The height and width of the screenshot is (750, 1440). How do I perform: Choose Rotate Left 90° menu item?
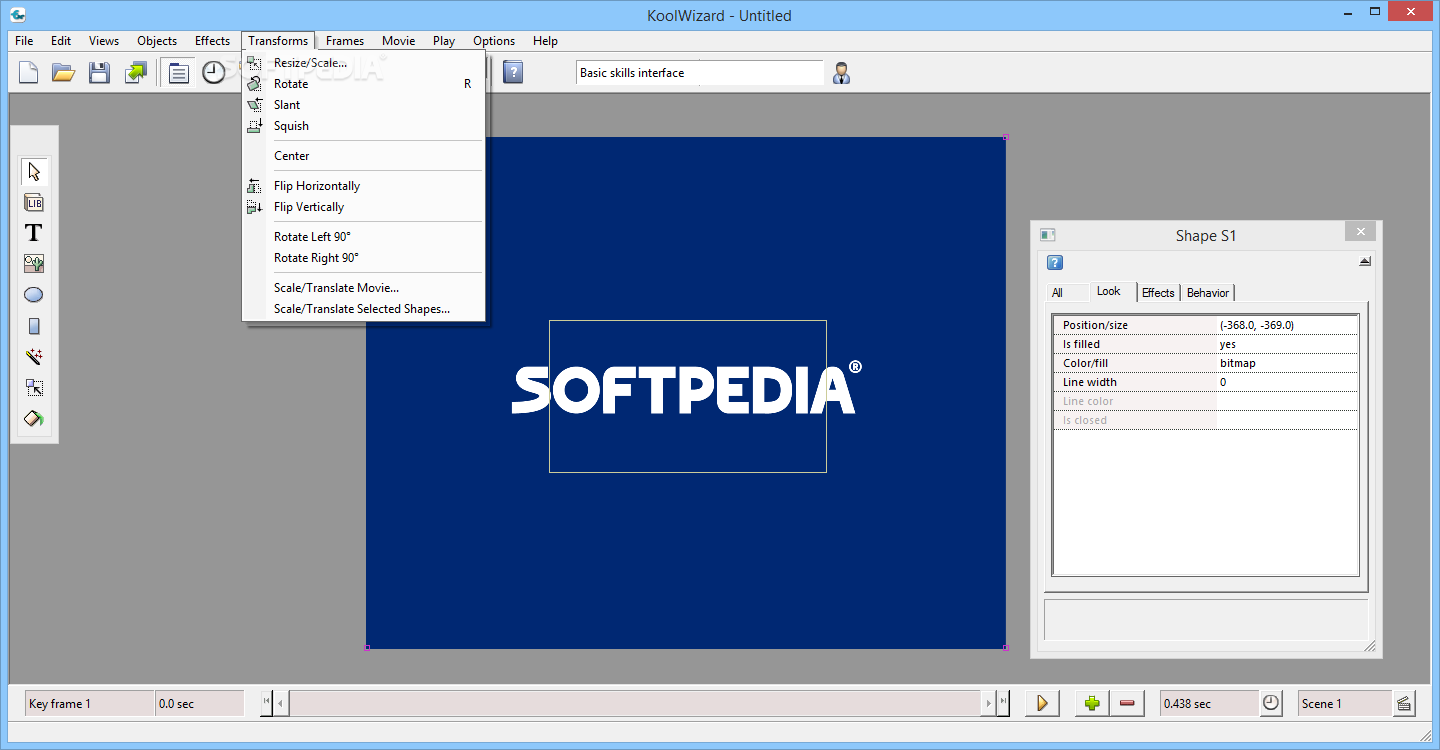click(x=364, y=237)
